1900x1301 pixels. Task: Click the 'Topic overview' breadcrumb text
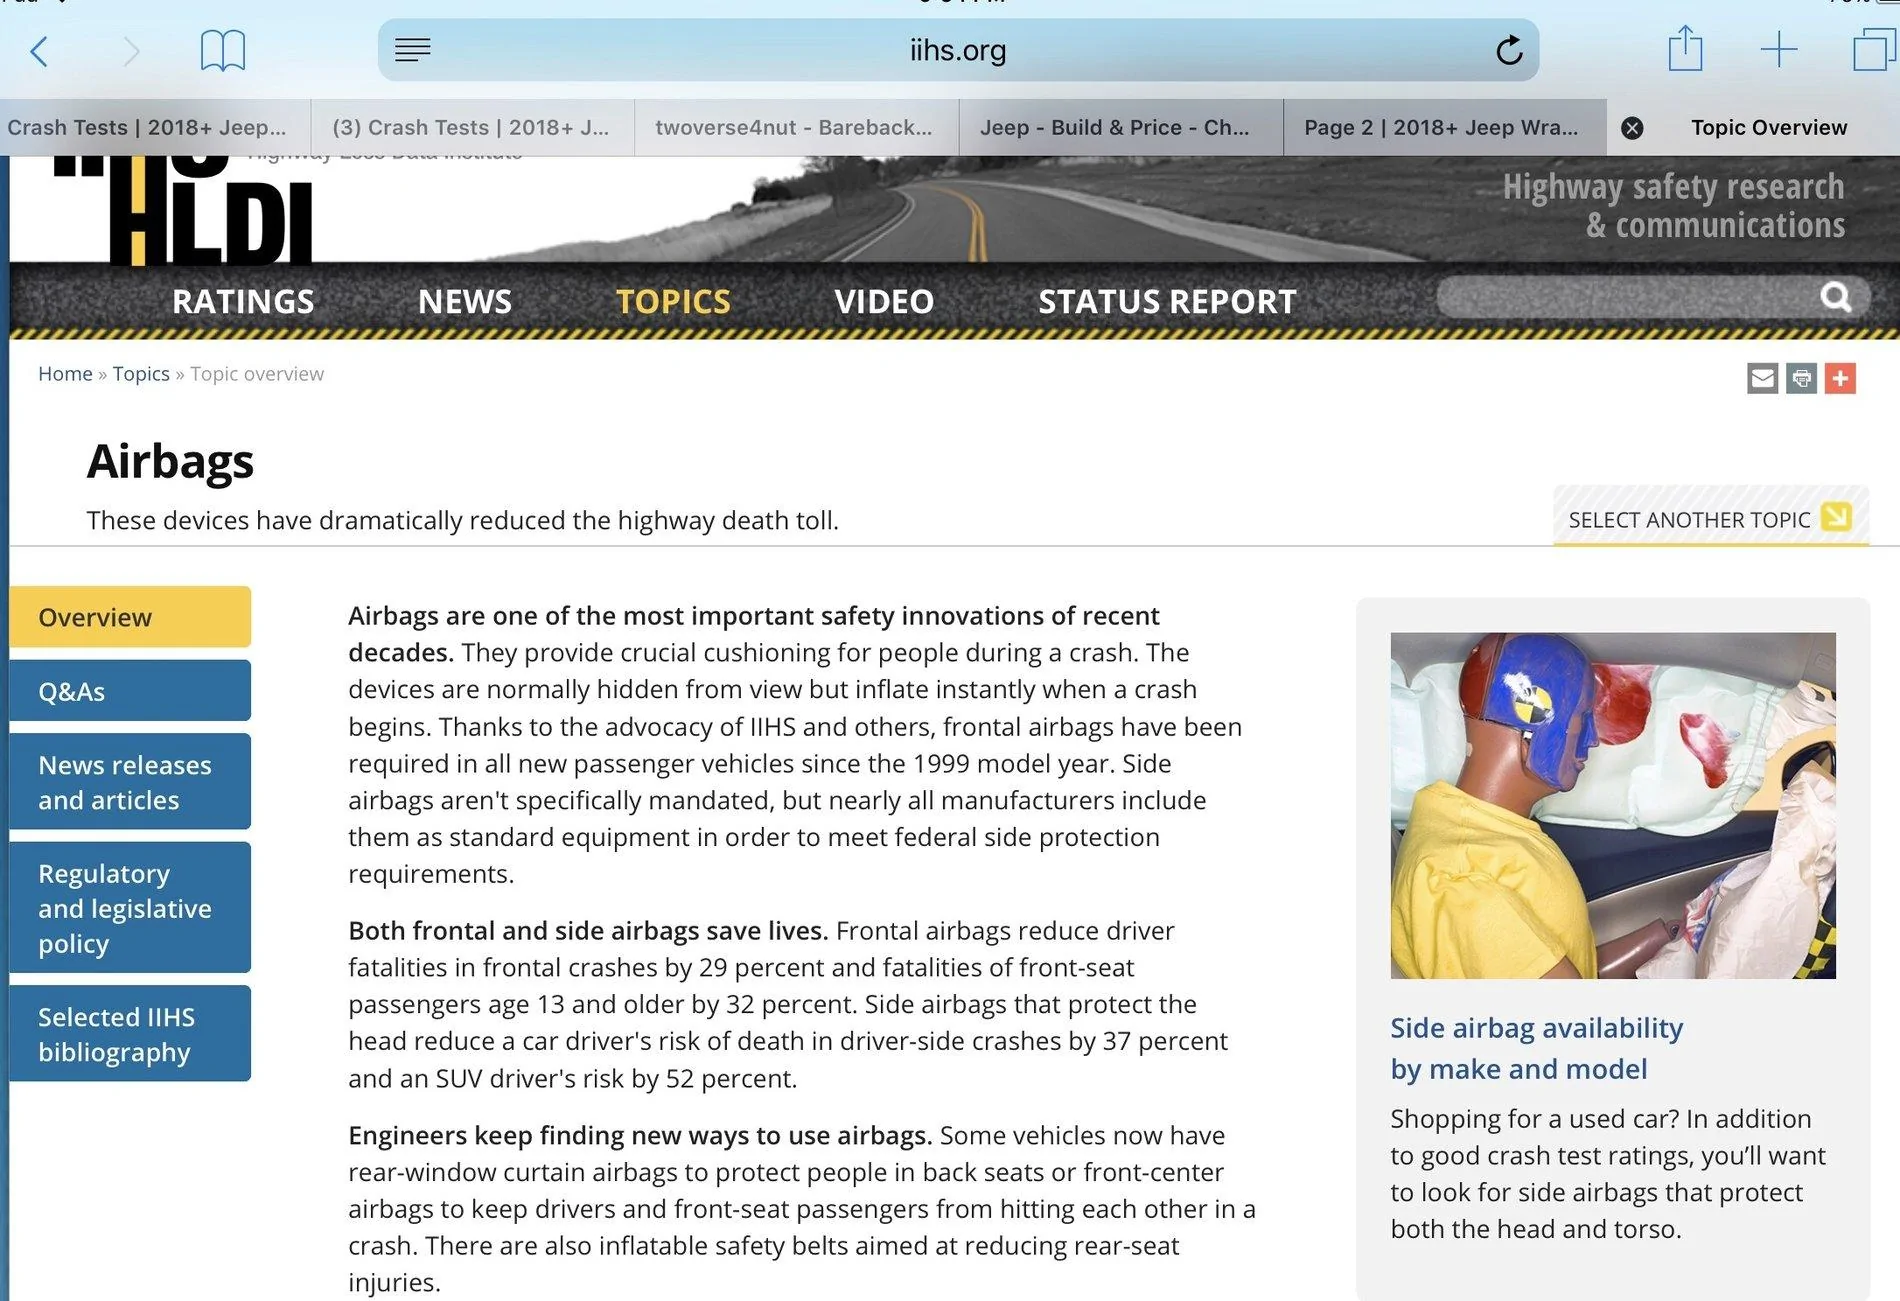[257, 374]
